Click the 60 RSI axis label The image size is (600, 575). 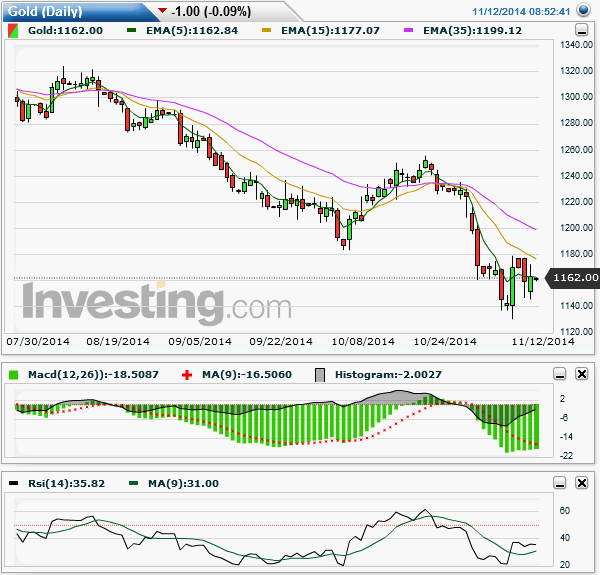coord(565,511)
